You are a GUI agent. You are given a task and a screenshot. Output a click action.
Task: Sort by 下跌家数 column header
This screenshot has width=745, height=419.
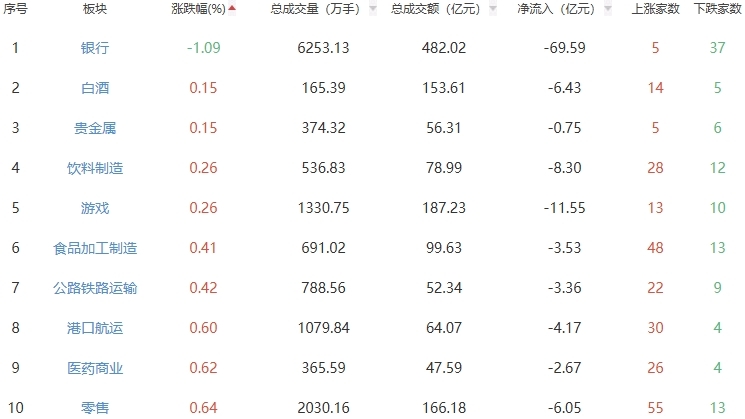pyautogui.click(x=716, y=9)
